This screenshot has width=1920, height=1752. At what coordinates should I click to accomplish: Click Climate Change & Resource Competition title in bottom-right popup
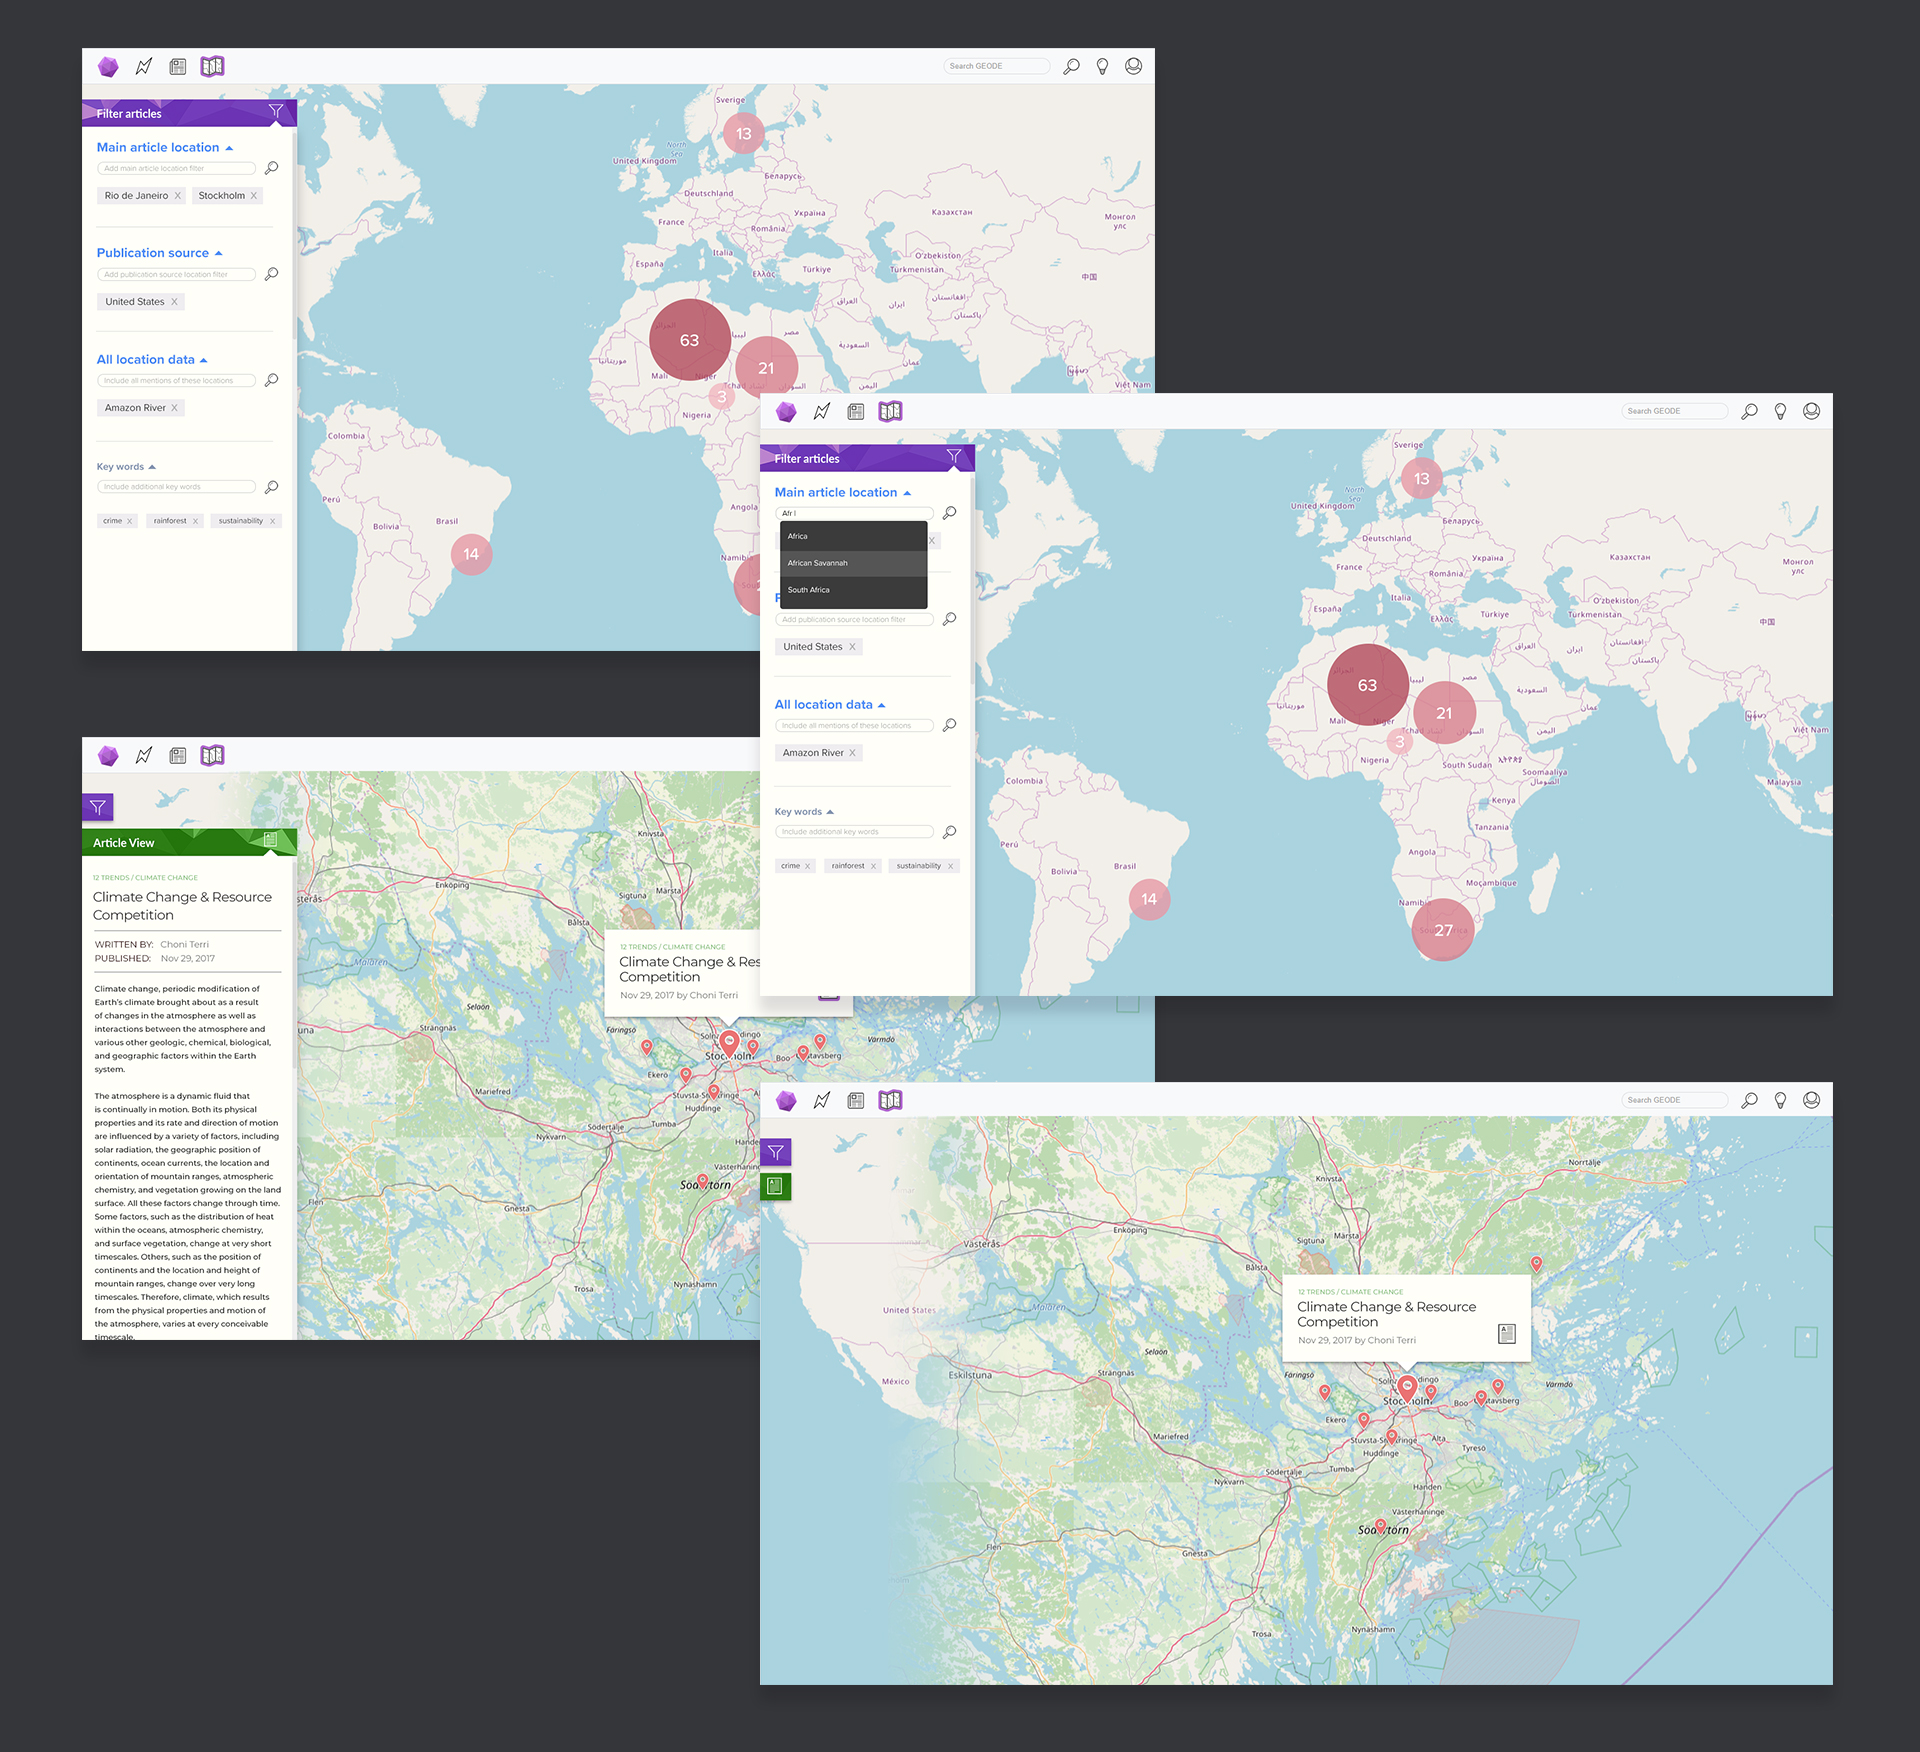1386,1314
